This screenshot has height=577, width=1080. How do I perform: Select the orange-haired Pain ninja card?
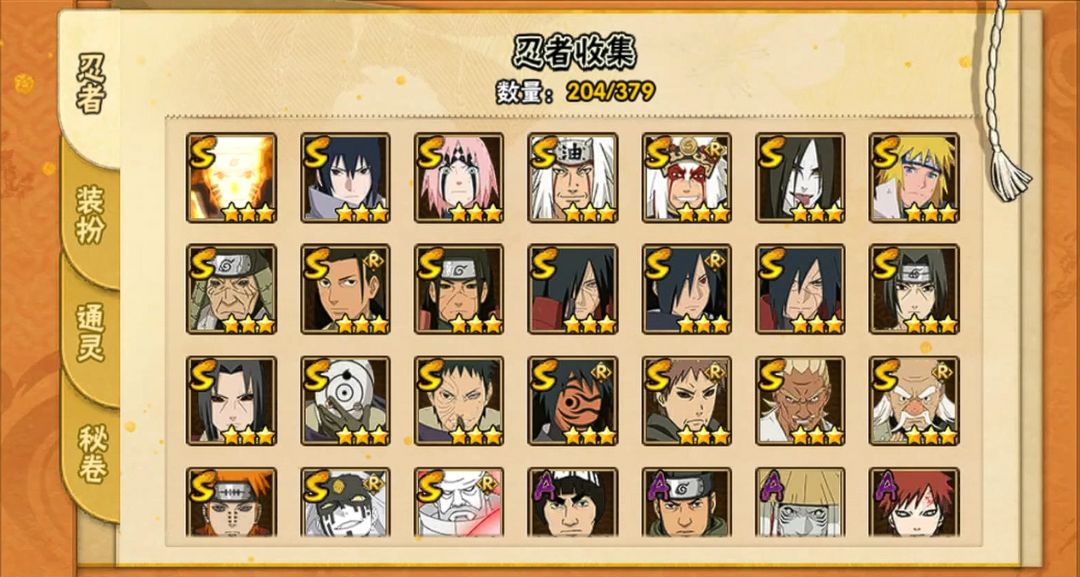(231, 503)
